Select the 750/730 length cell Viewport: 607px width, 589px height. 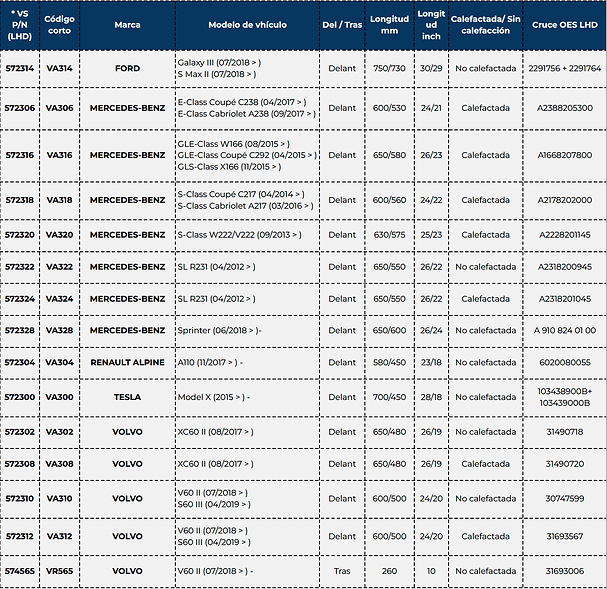(389, 68)
